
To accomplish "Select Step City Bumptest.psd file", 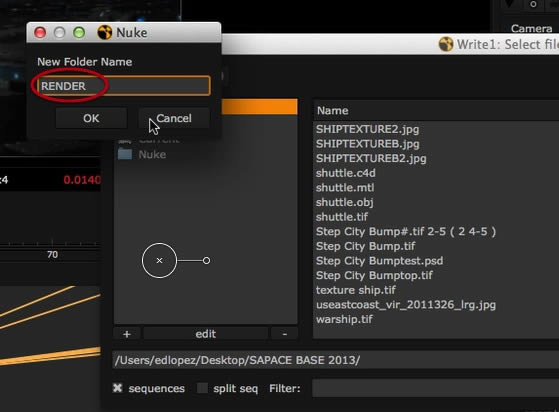I will click(379, 261).
